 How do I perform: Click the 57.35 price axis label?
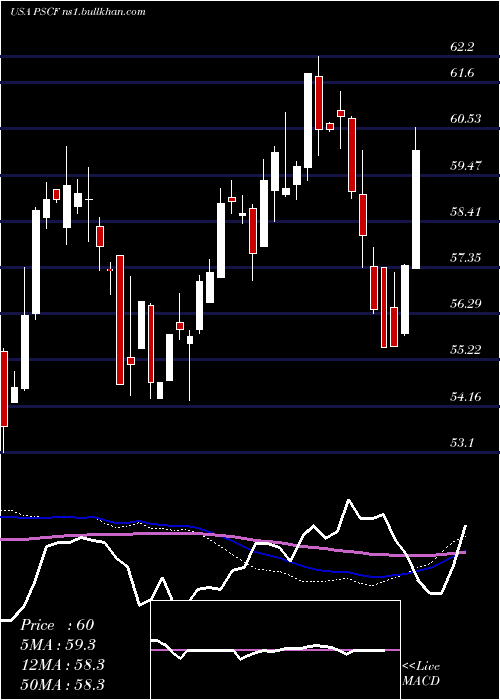466,258
